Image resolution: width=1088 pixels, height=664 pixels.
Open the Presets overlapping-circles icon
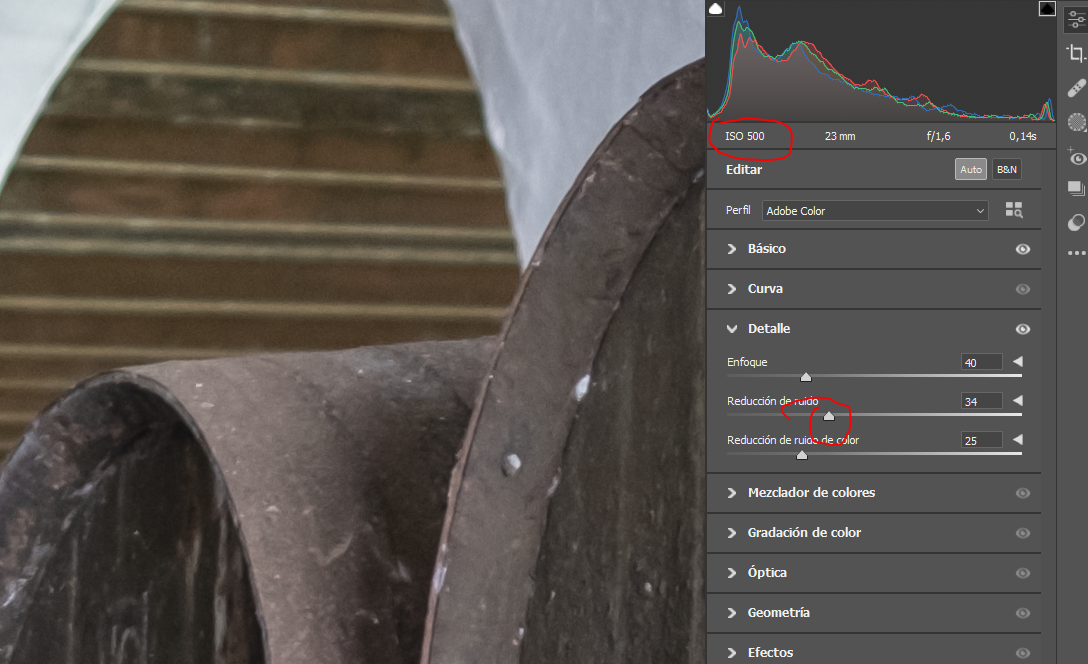(1076, 222)
